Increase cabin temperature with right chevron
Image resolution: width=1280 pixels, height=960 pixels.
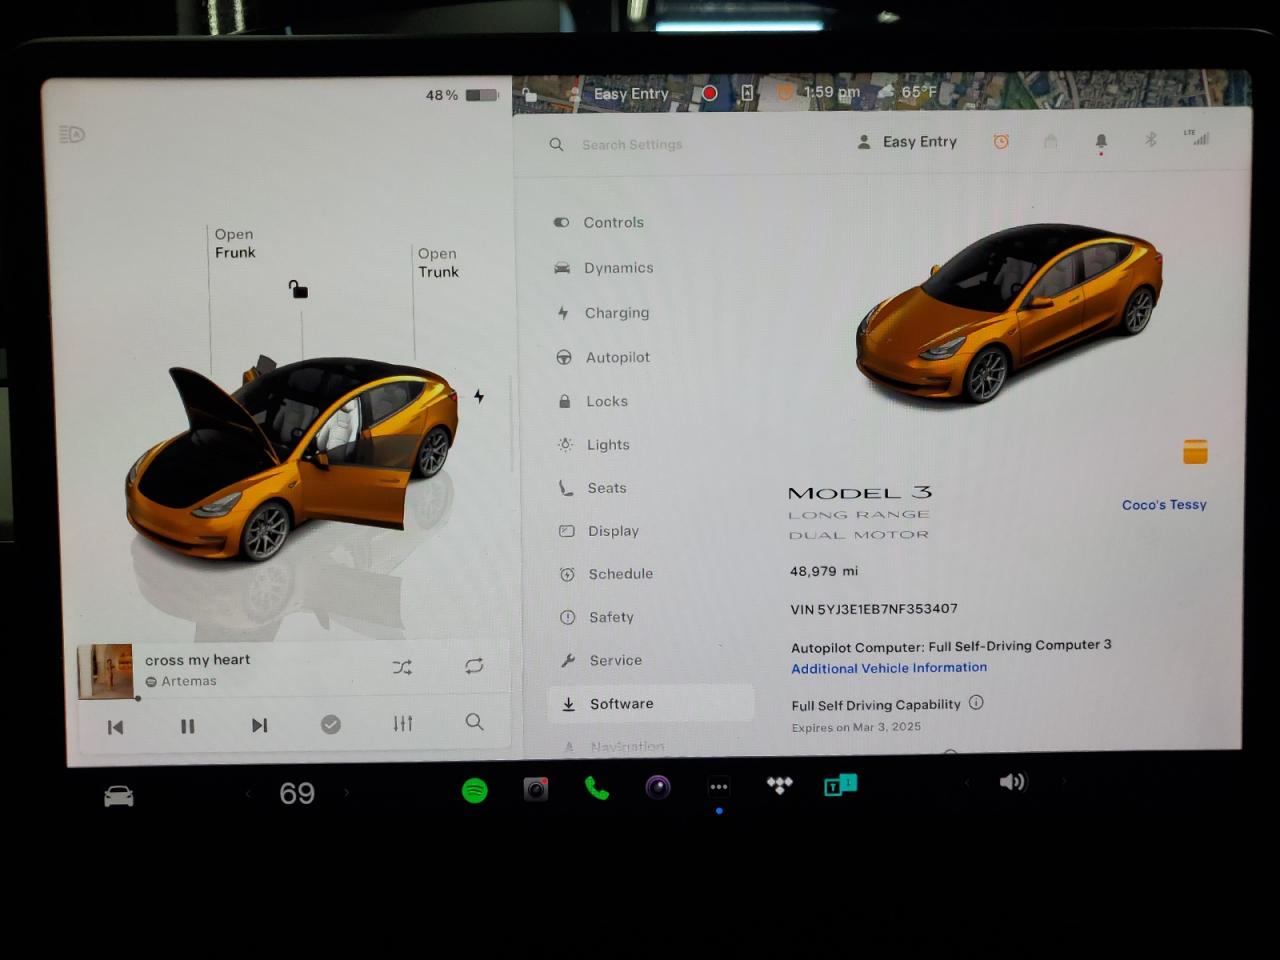coord(347,792)
